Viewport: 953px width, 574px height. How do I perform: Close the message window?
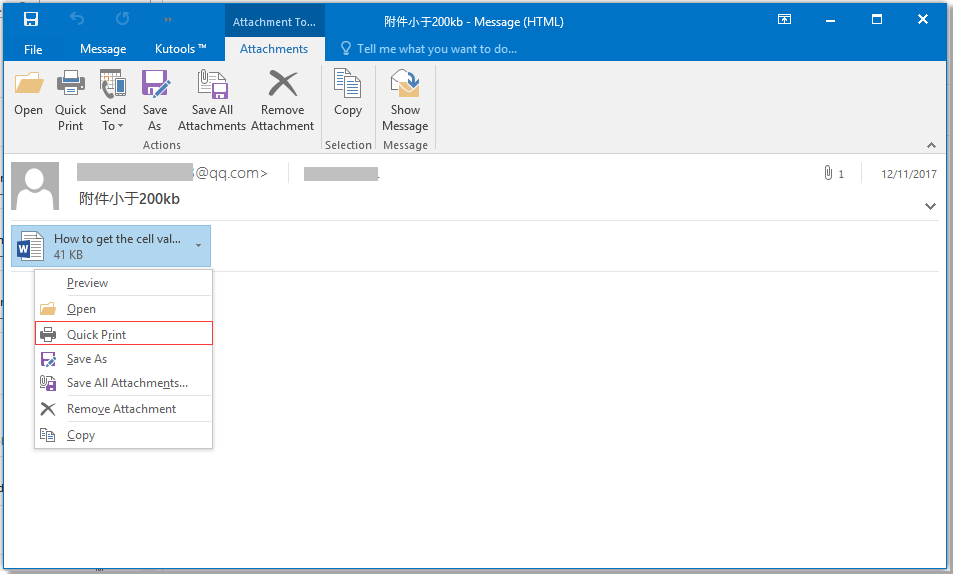pos(923,19)
